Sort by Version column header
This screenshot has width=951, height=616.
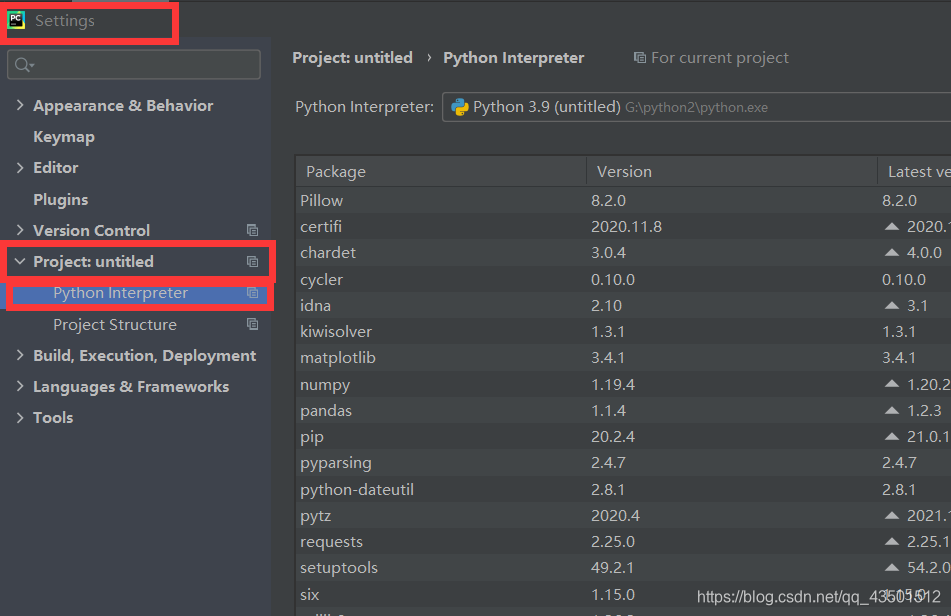tap(732, 172)
